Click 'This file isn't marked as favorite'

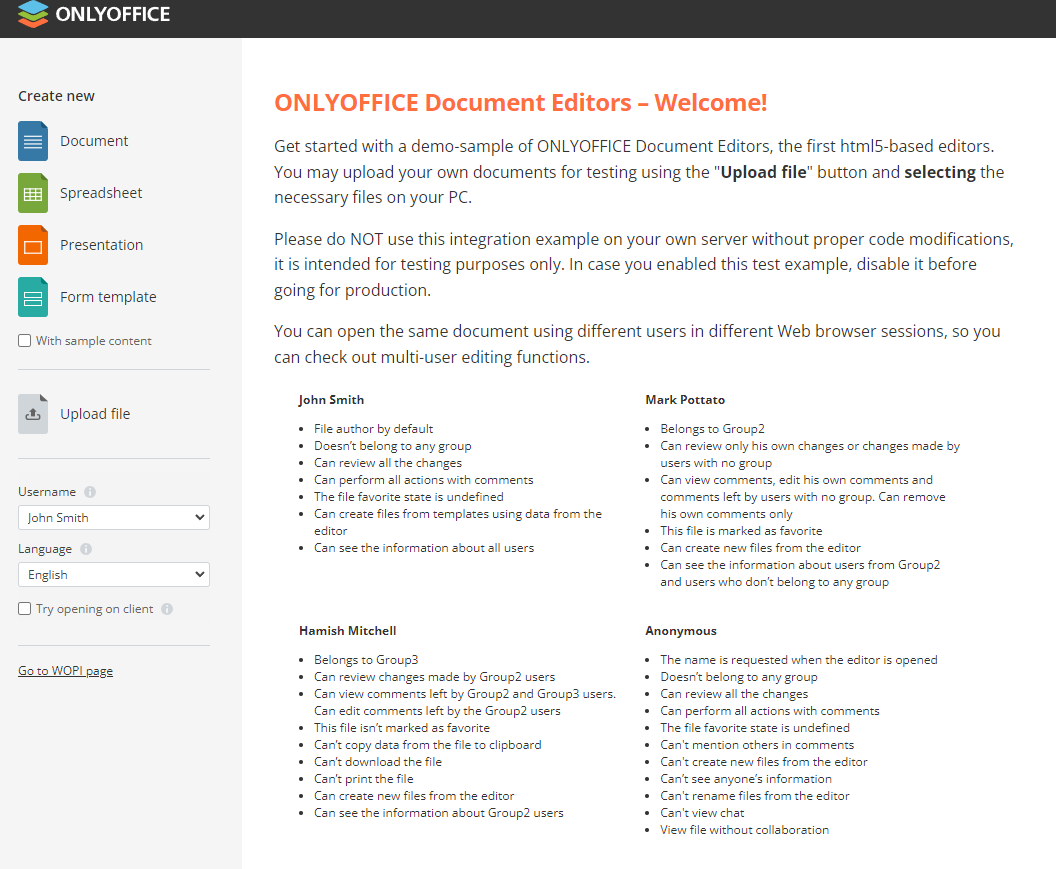click(402, 728)
